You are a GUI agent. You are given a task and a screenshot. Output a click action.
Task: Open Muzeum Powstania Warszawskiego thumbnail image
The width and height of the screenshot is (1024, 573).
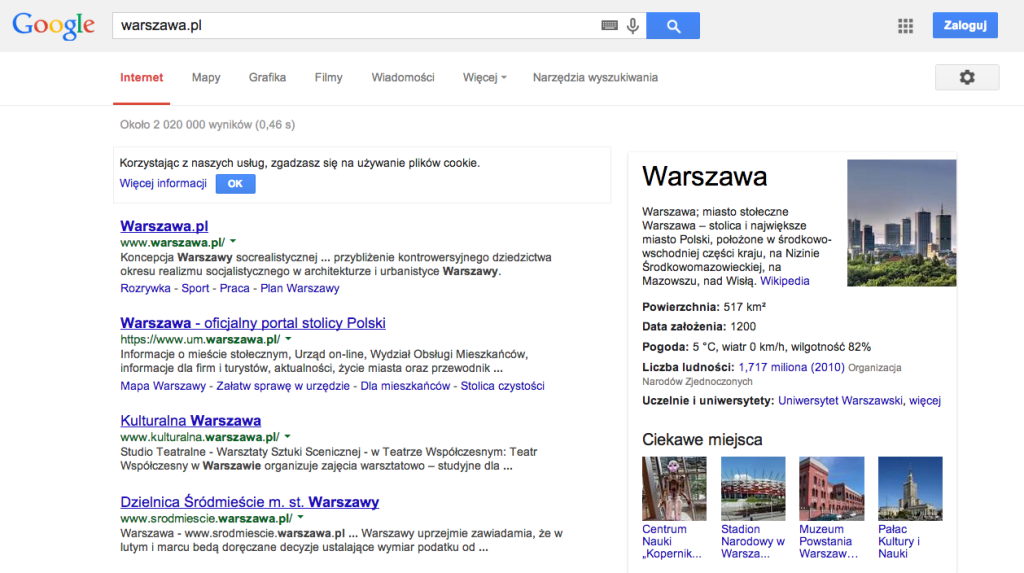coord(831,488)
